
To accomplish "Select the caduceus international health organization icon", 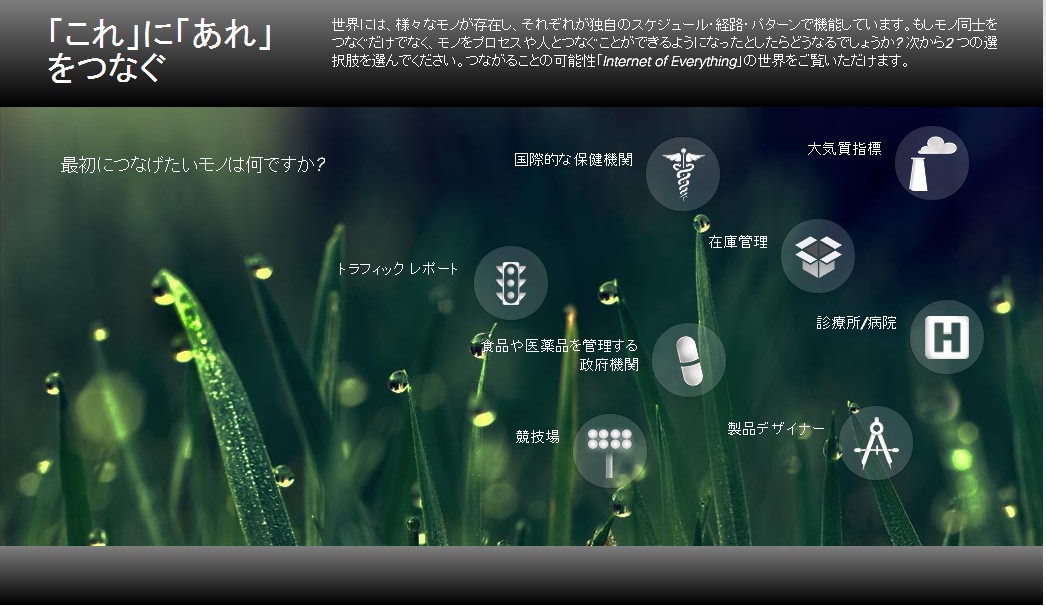I will [x=683, y=173].
